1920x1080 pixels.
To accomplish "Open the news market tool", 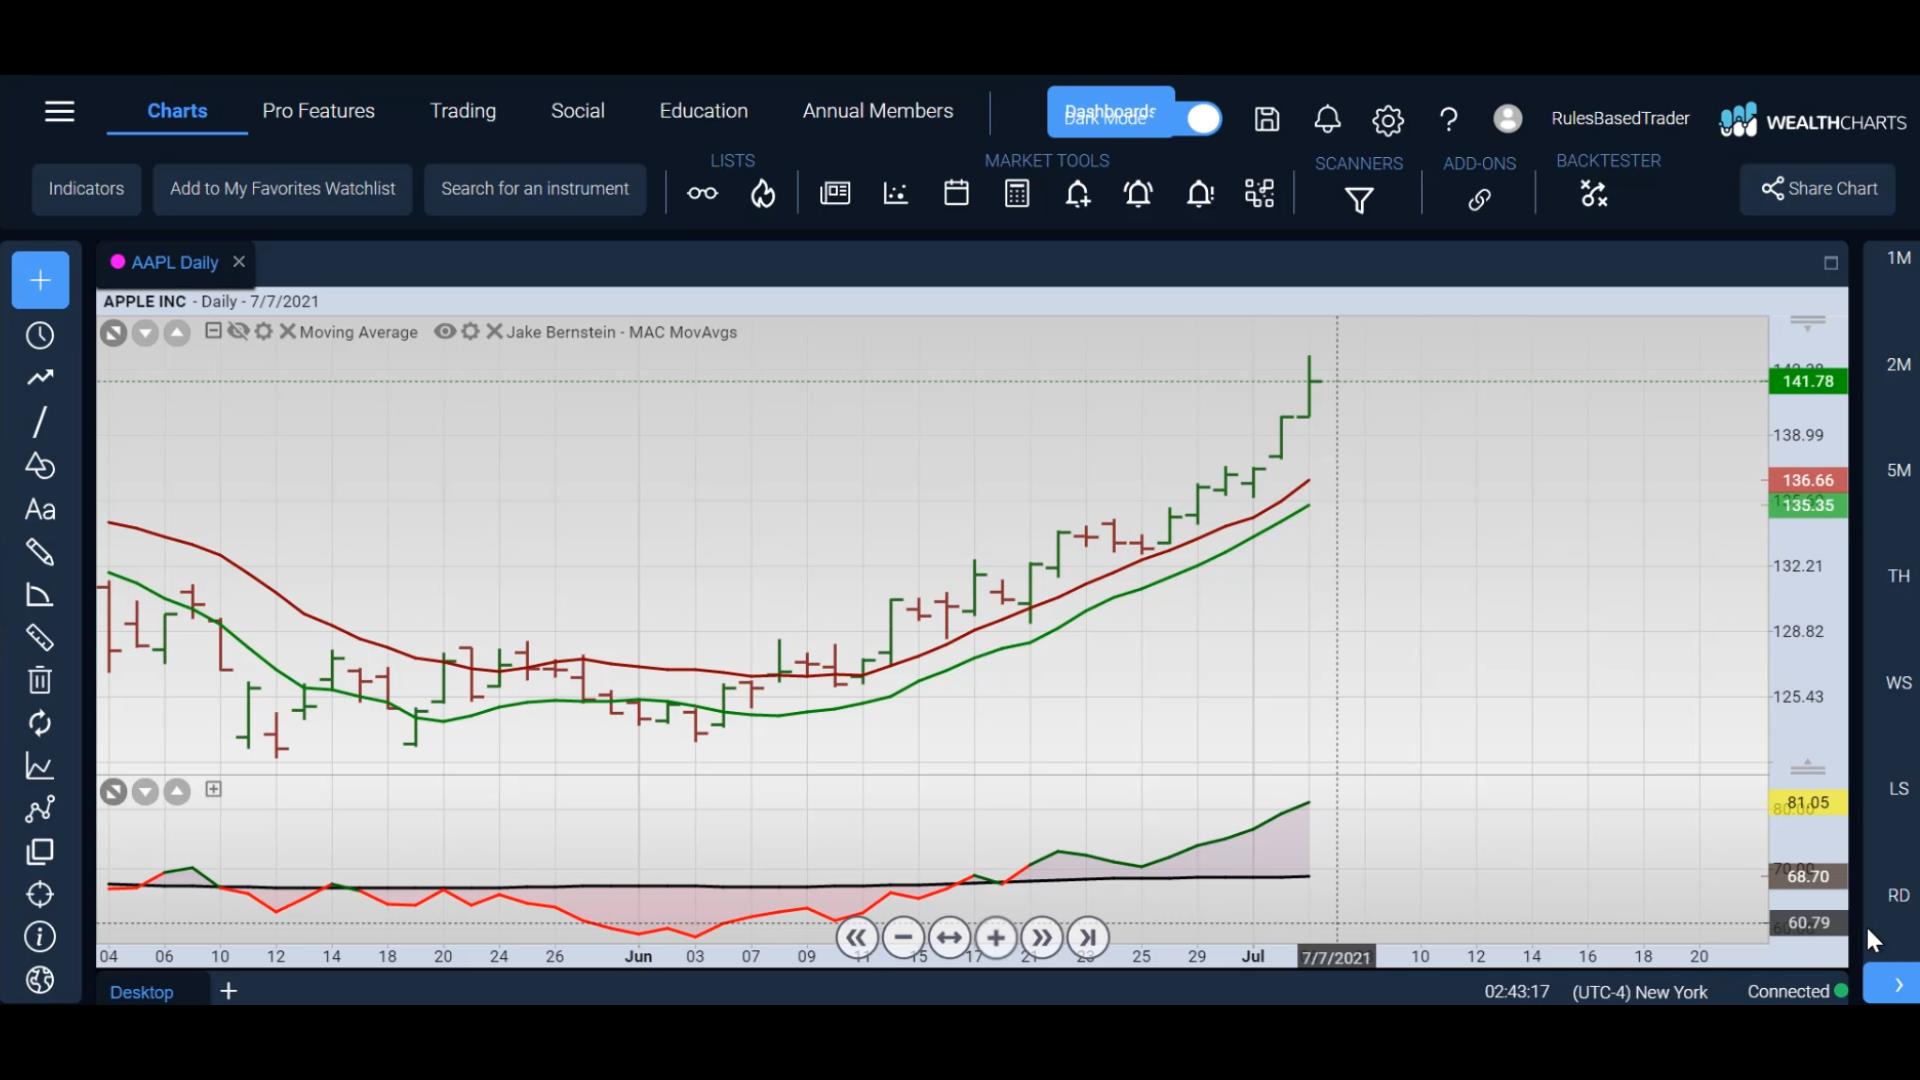I will point(835,193).
